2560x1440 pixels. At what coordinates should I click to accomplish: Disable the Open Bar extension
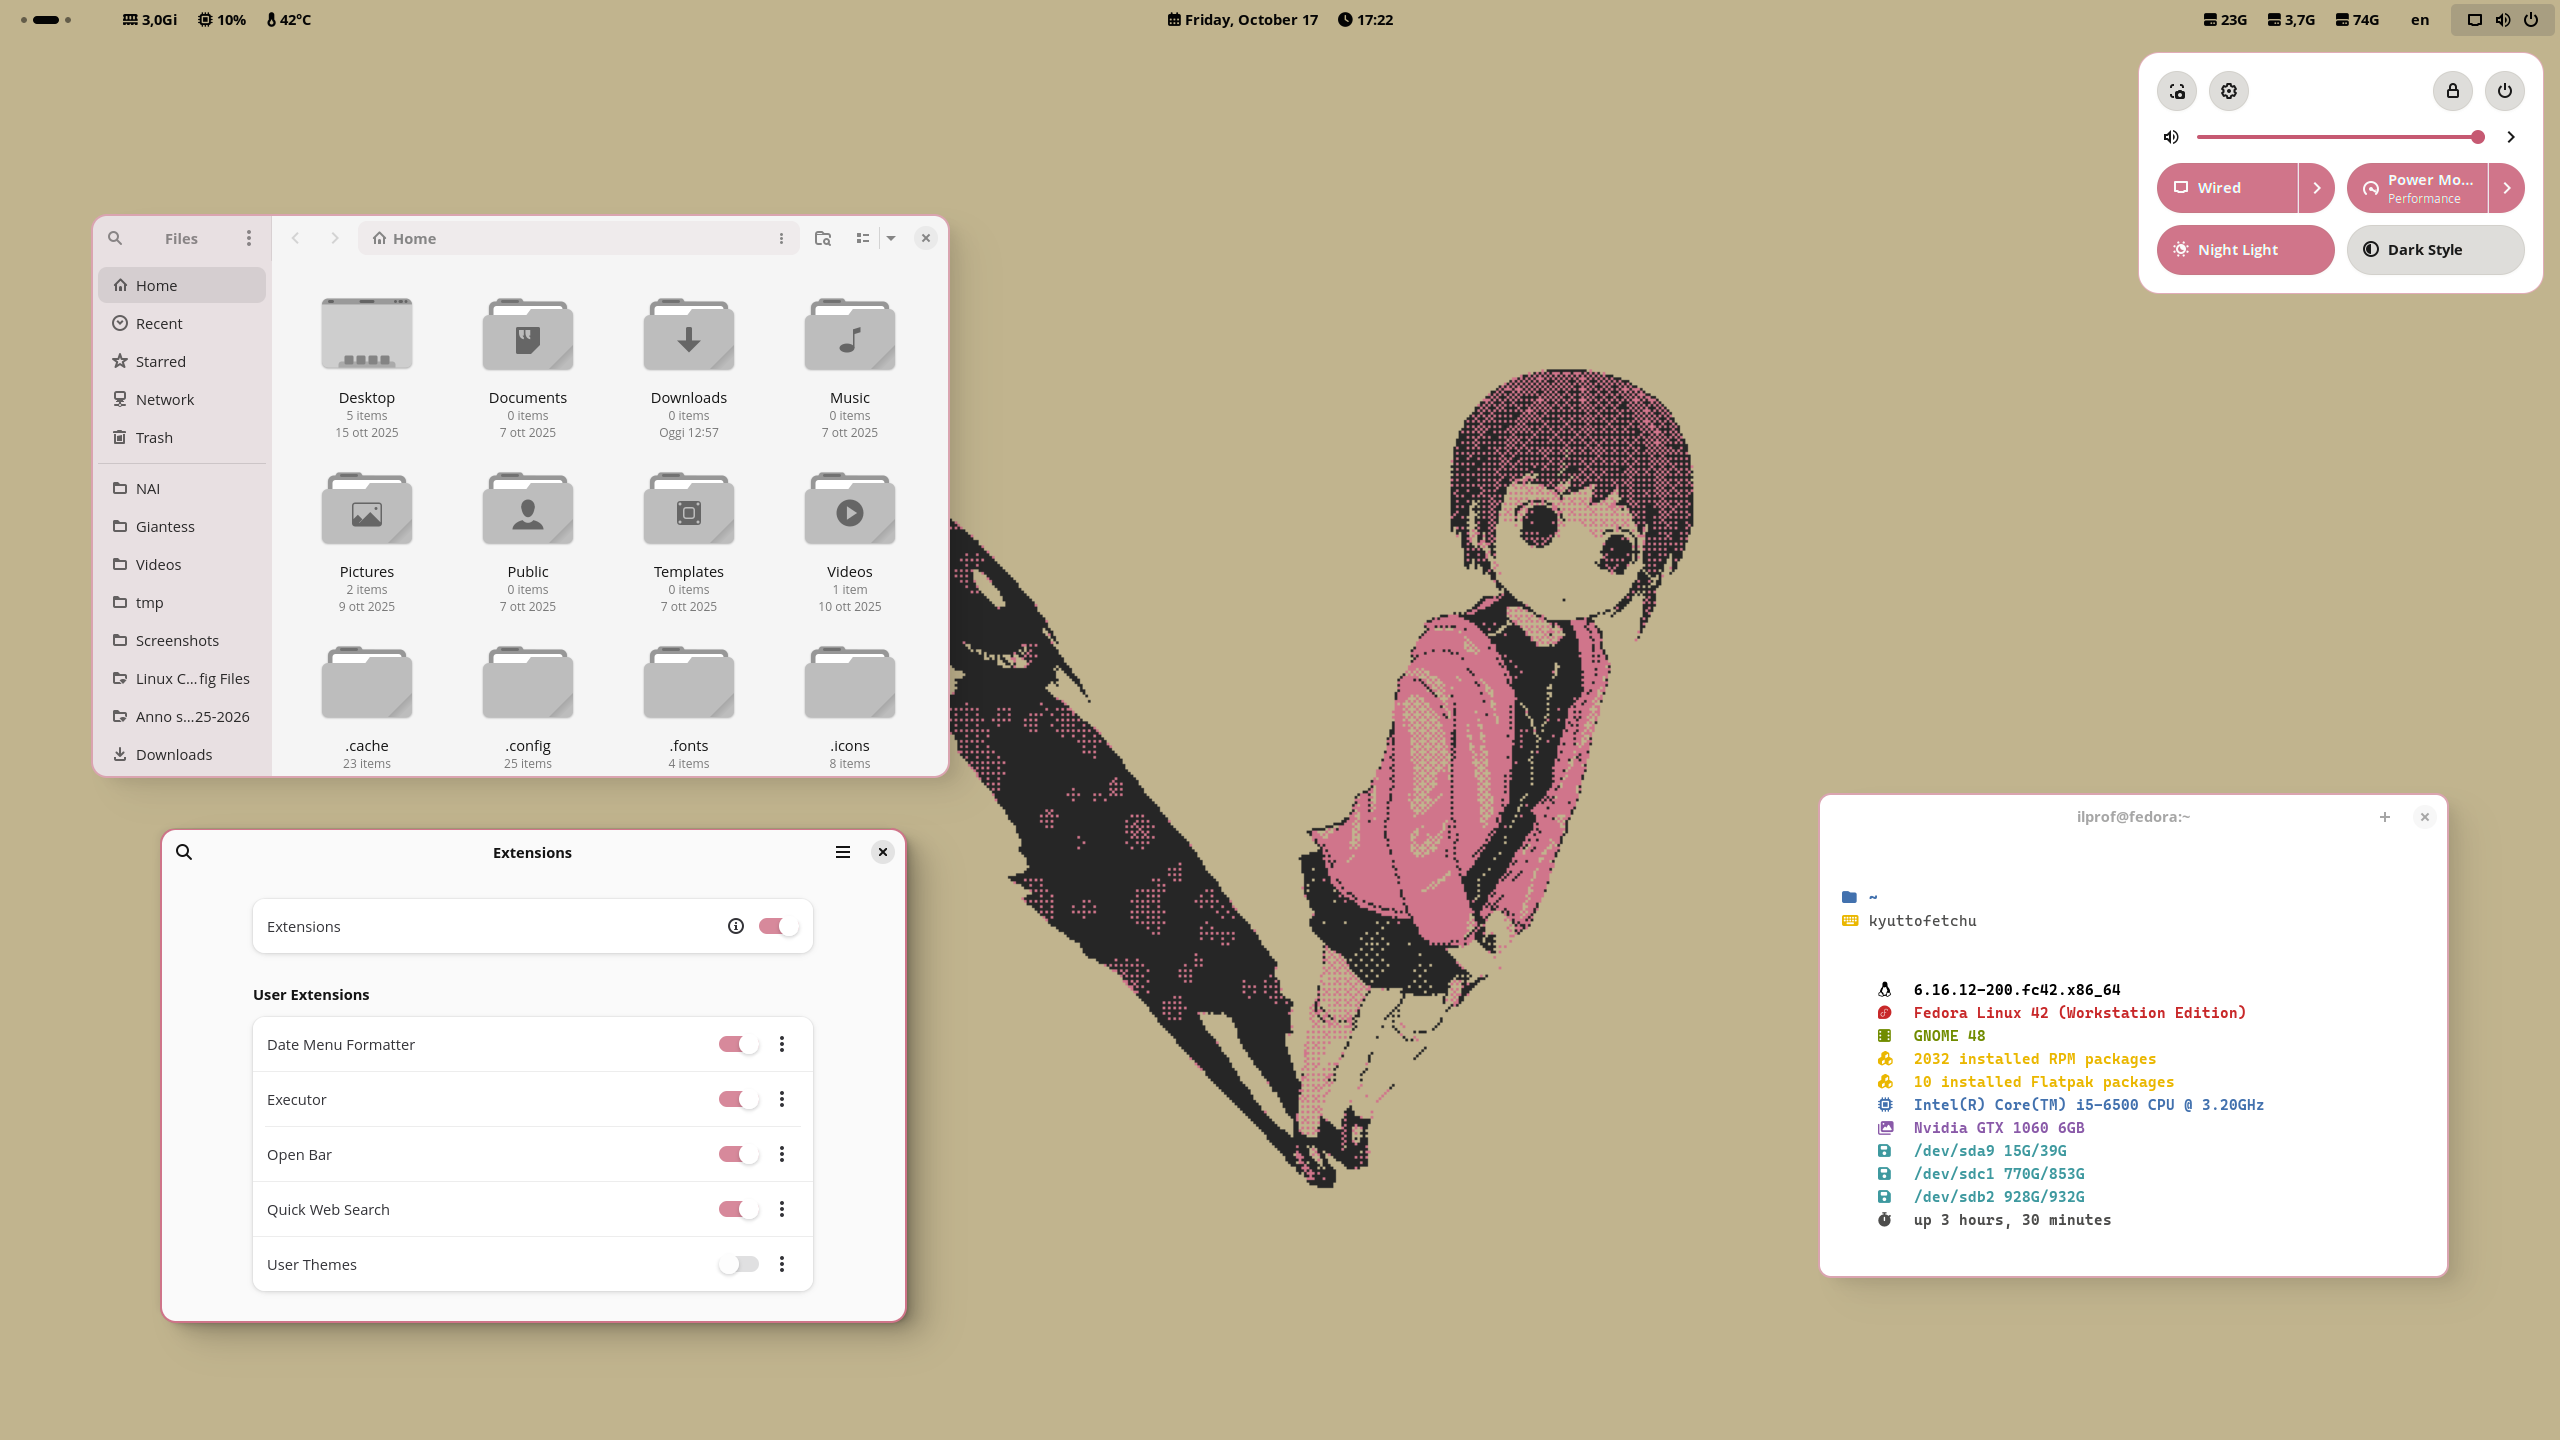tap(739, 1154)
